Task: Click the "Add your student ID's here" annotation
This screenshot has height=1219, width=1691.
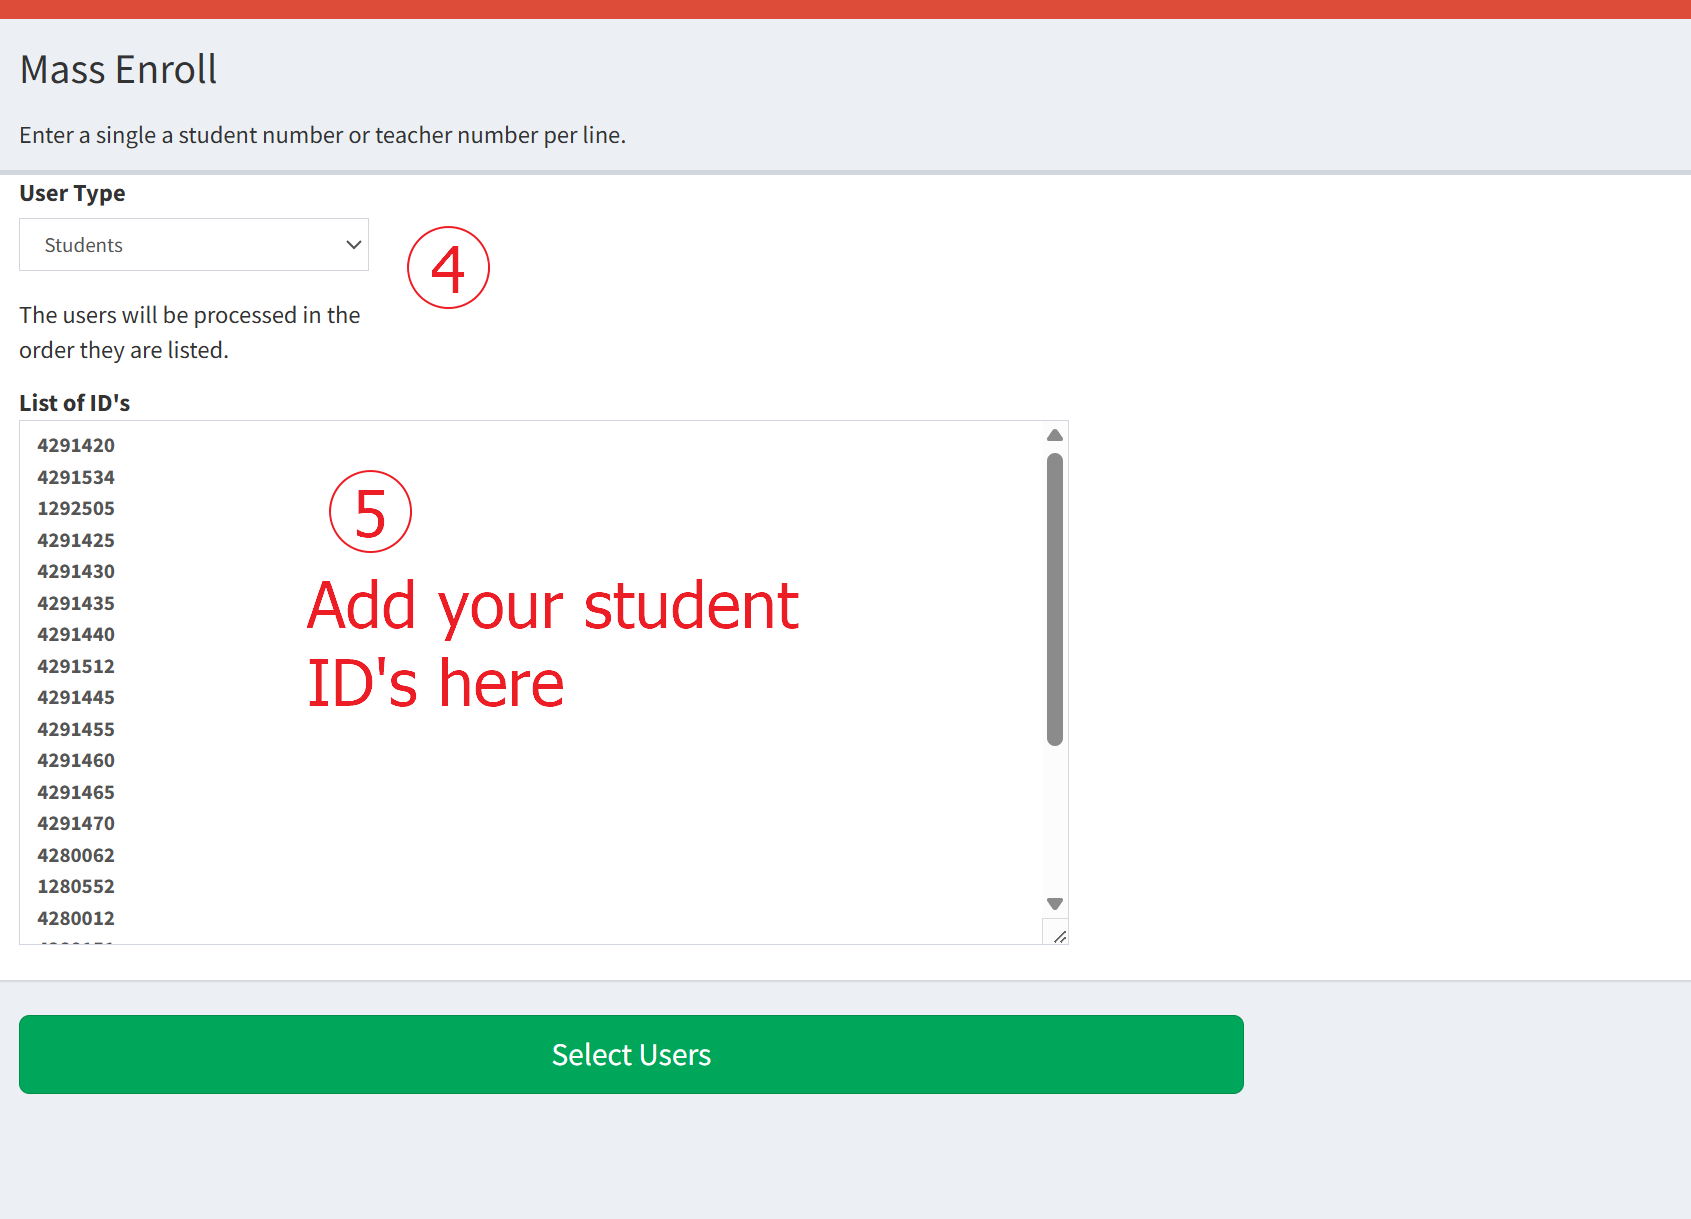Action: (x=552, y=645)
